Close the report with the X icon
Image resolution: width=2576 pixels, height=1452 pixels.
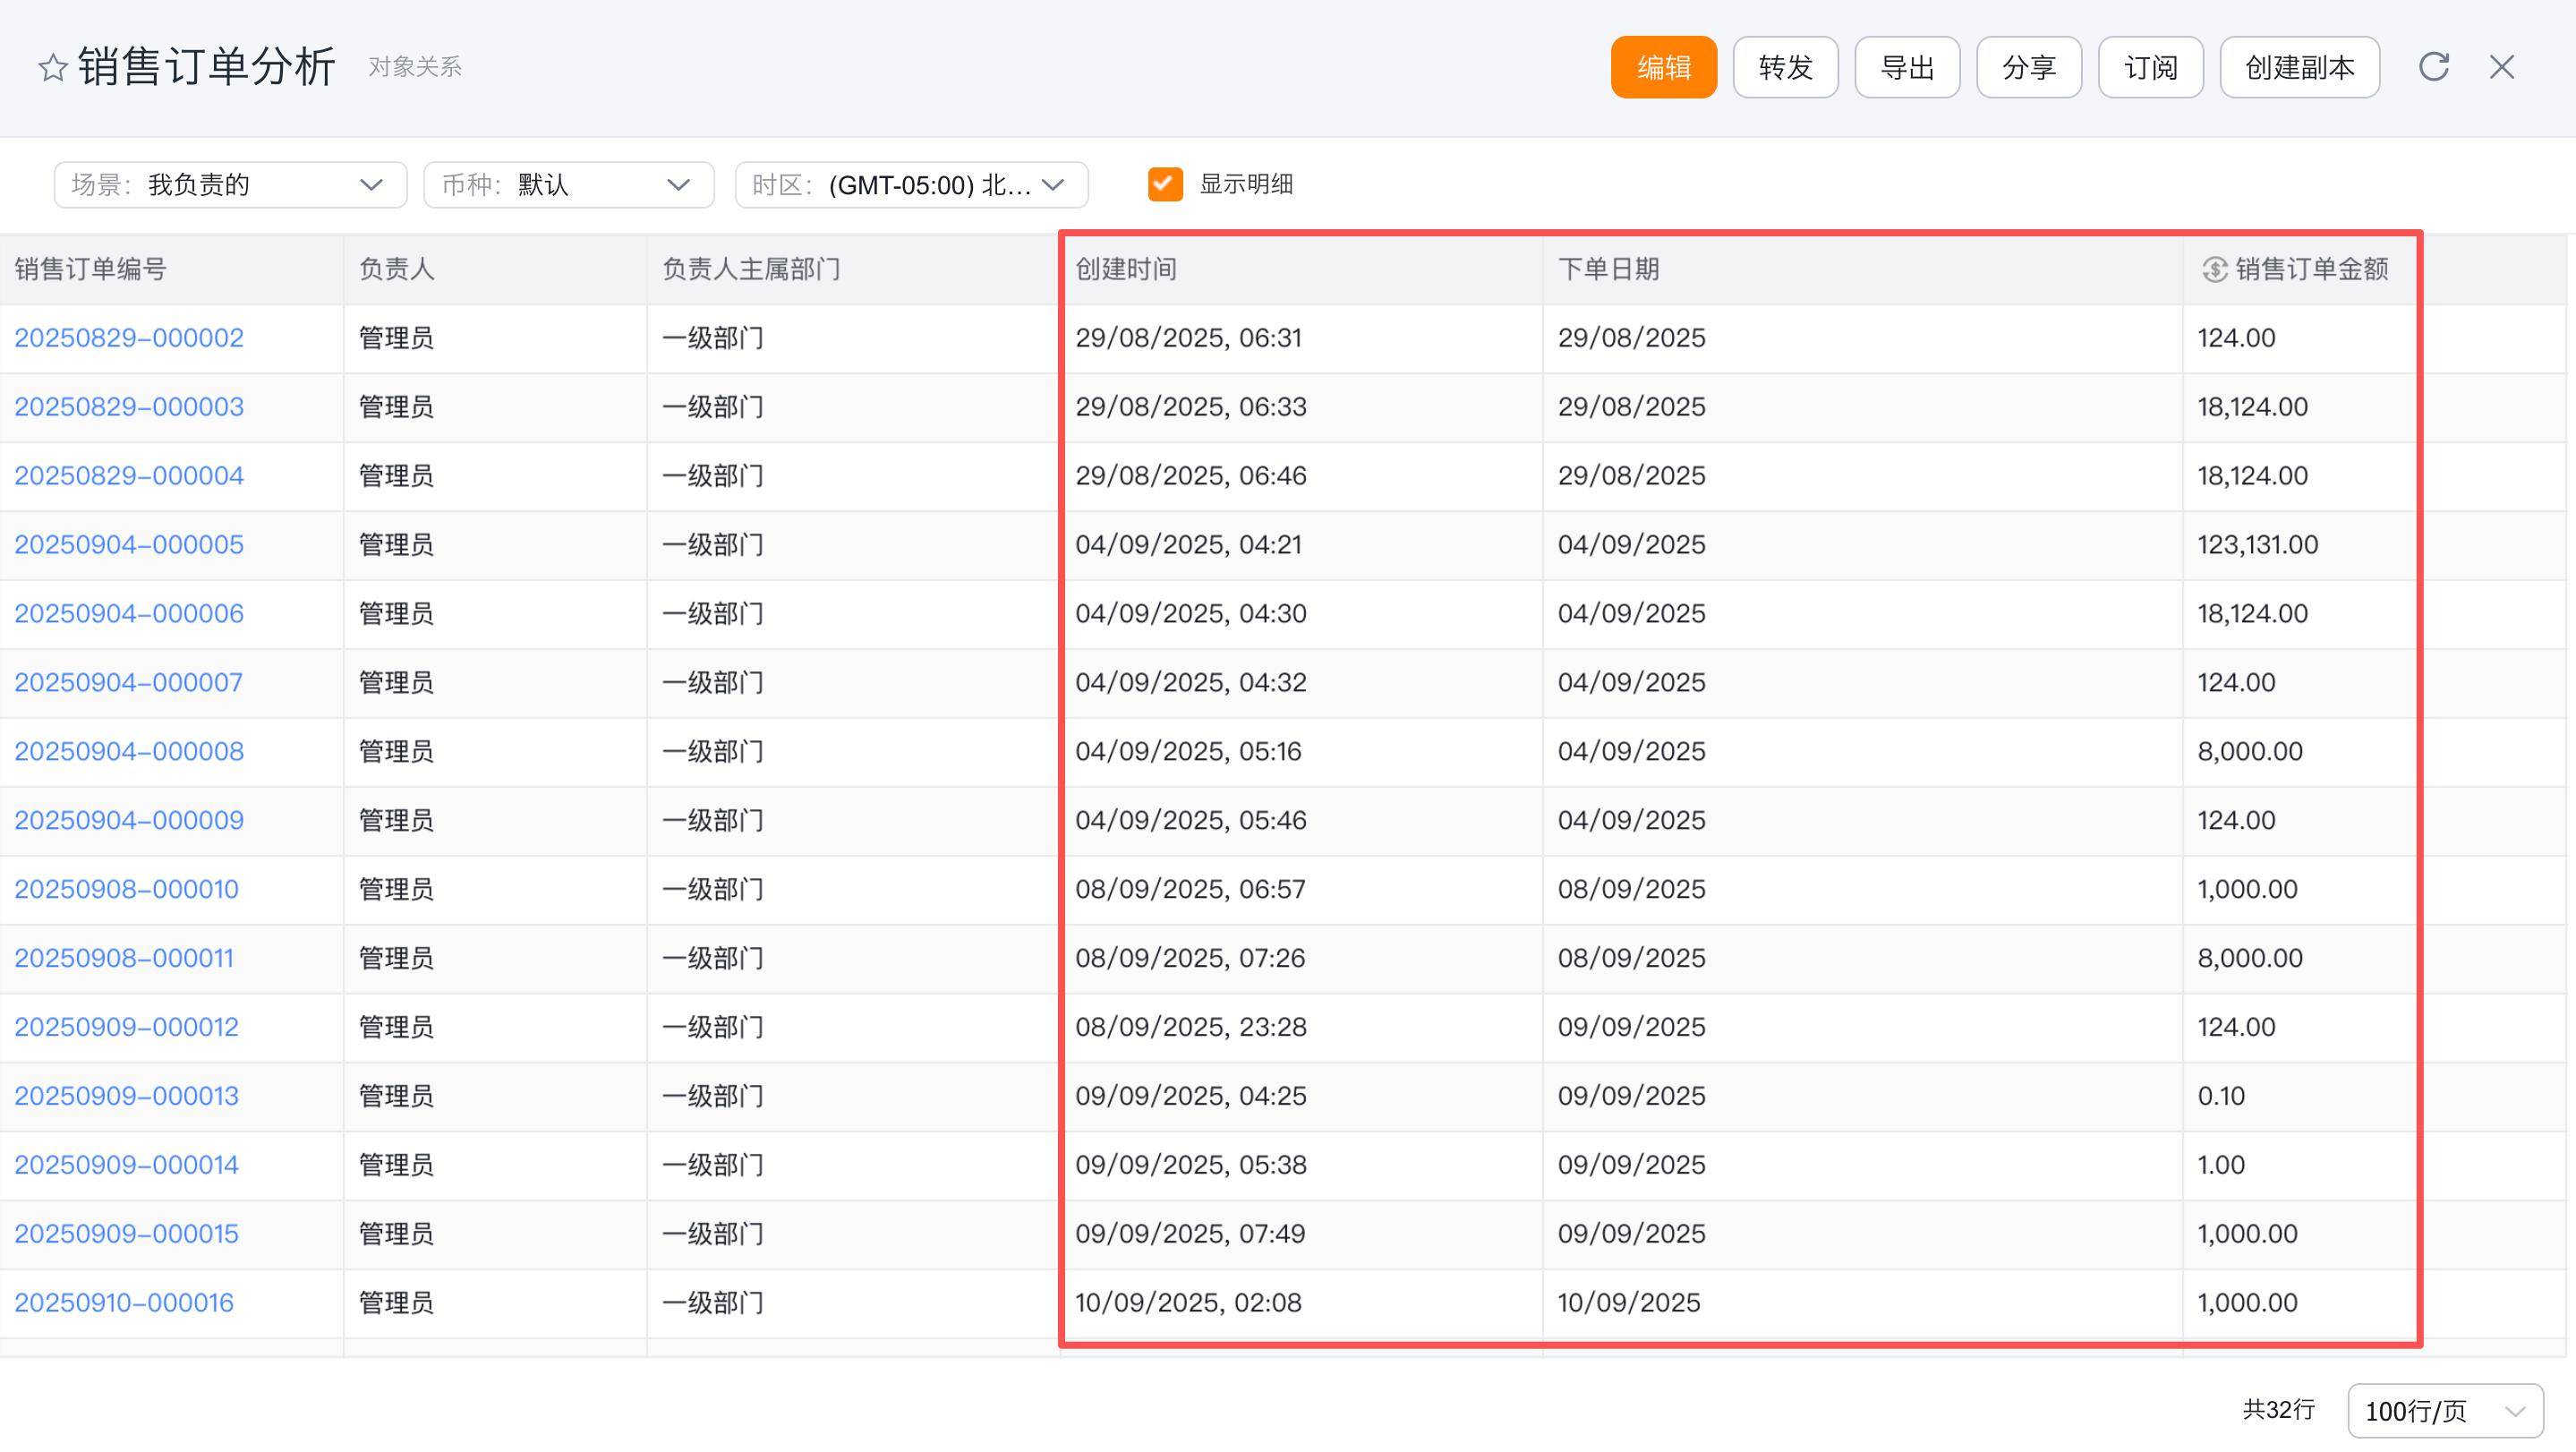pos(2501,67)
